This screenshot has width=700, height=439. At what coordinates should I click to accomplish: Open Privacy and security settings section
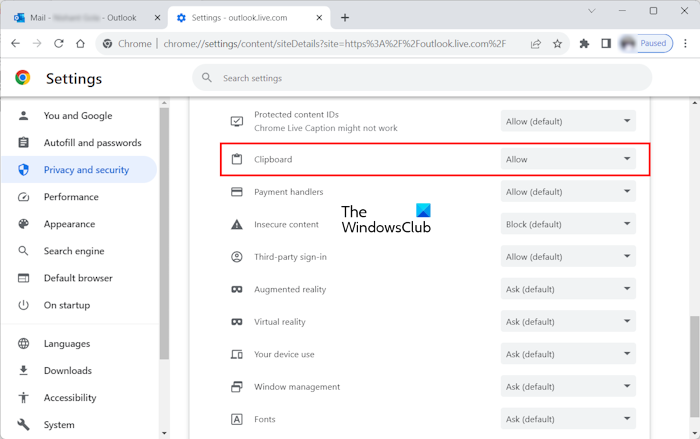(86, 170)
